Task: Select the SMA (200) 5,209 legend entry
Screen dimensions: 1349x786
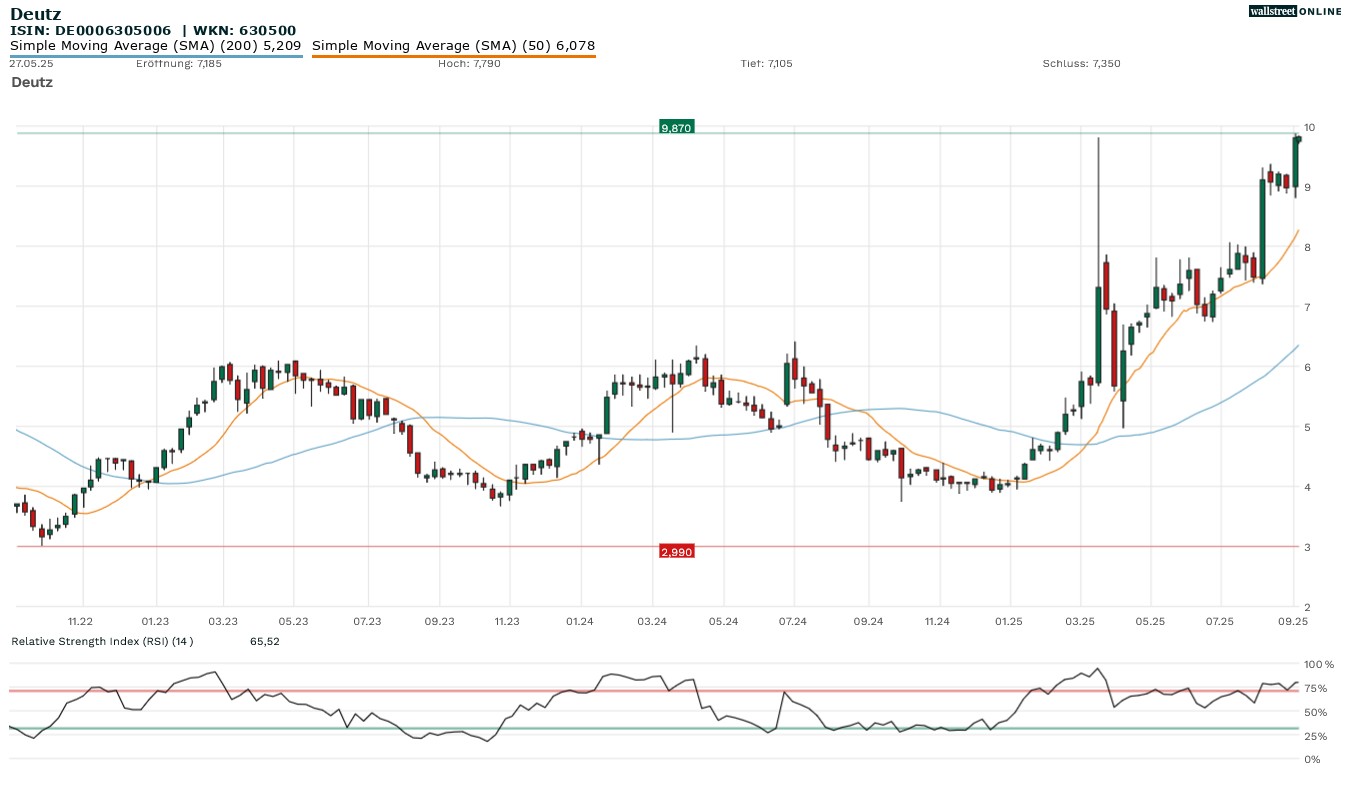Action: tap(155, 46)
